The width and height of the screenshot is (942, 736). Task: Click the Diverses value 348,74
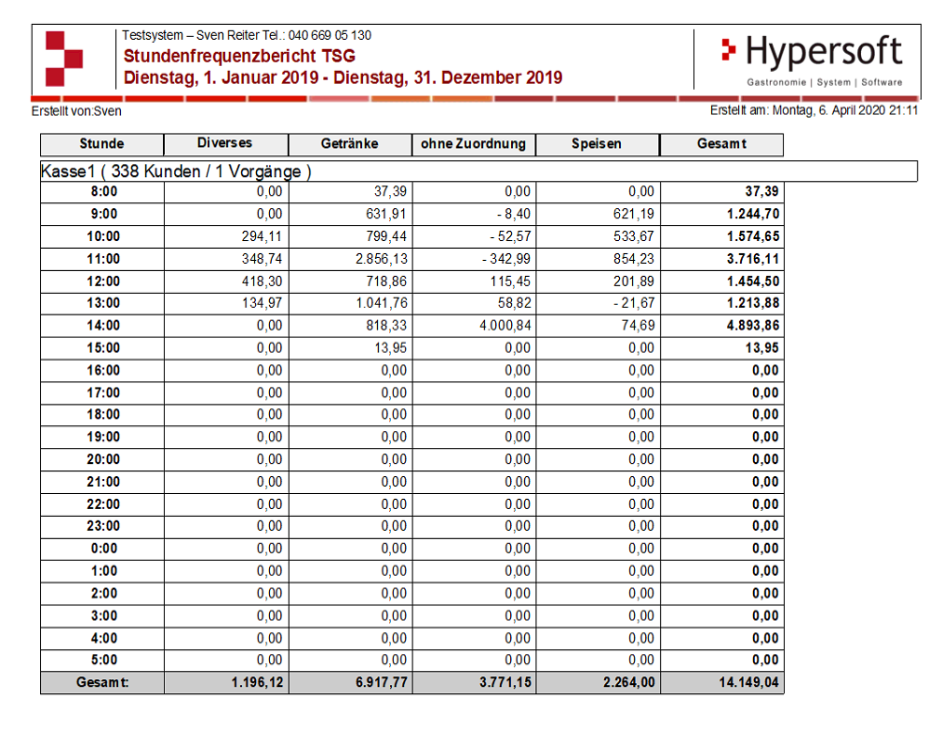point(262,259)
